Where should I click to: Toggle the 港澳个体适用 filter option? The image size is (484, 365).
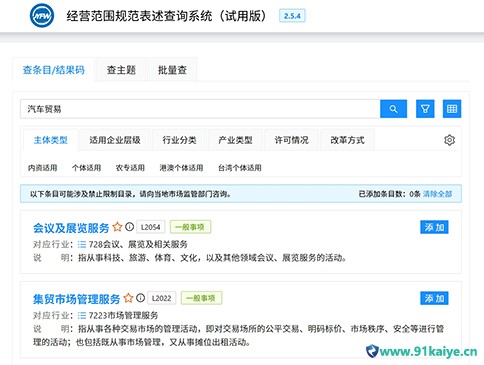point(181,168)
